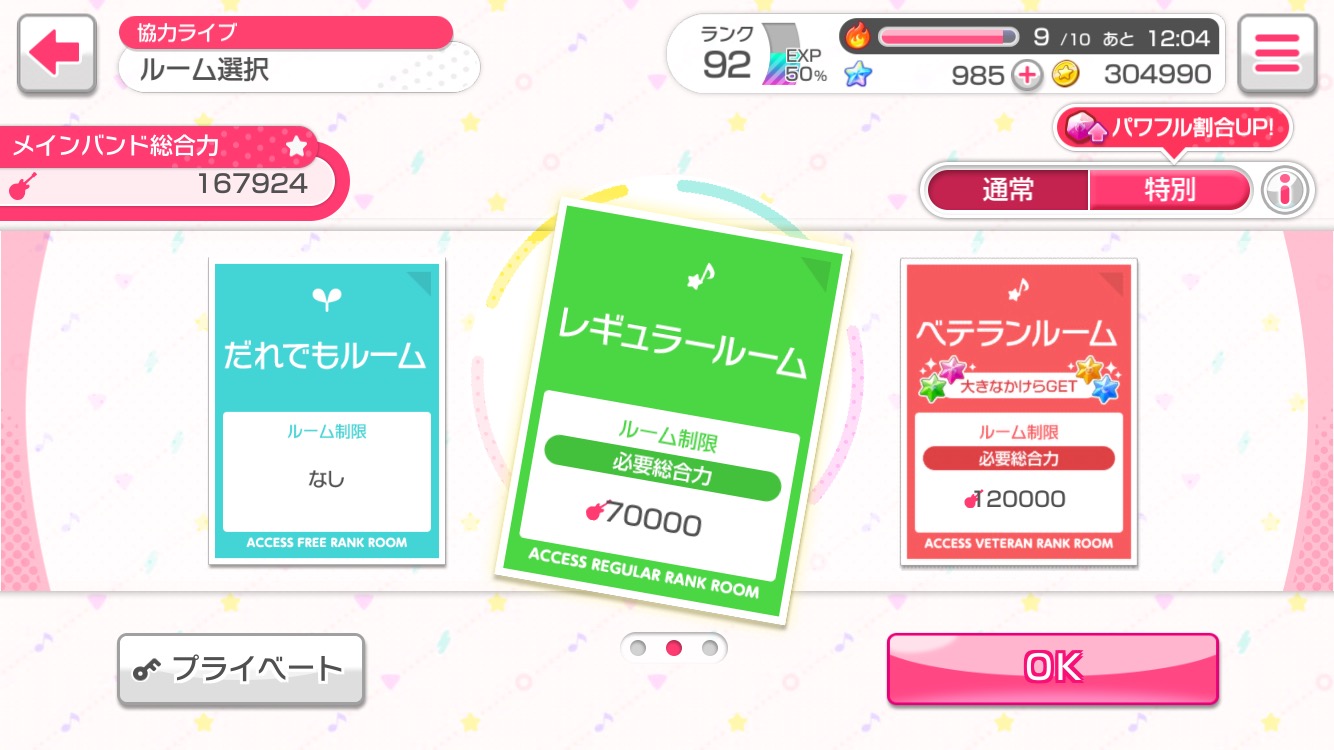Select the first page indicator dot
The height and width of the screenshot is (750, 1334).
pyautogui.click(x=638, y=648)
